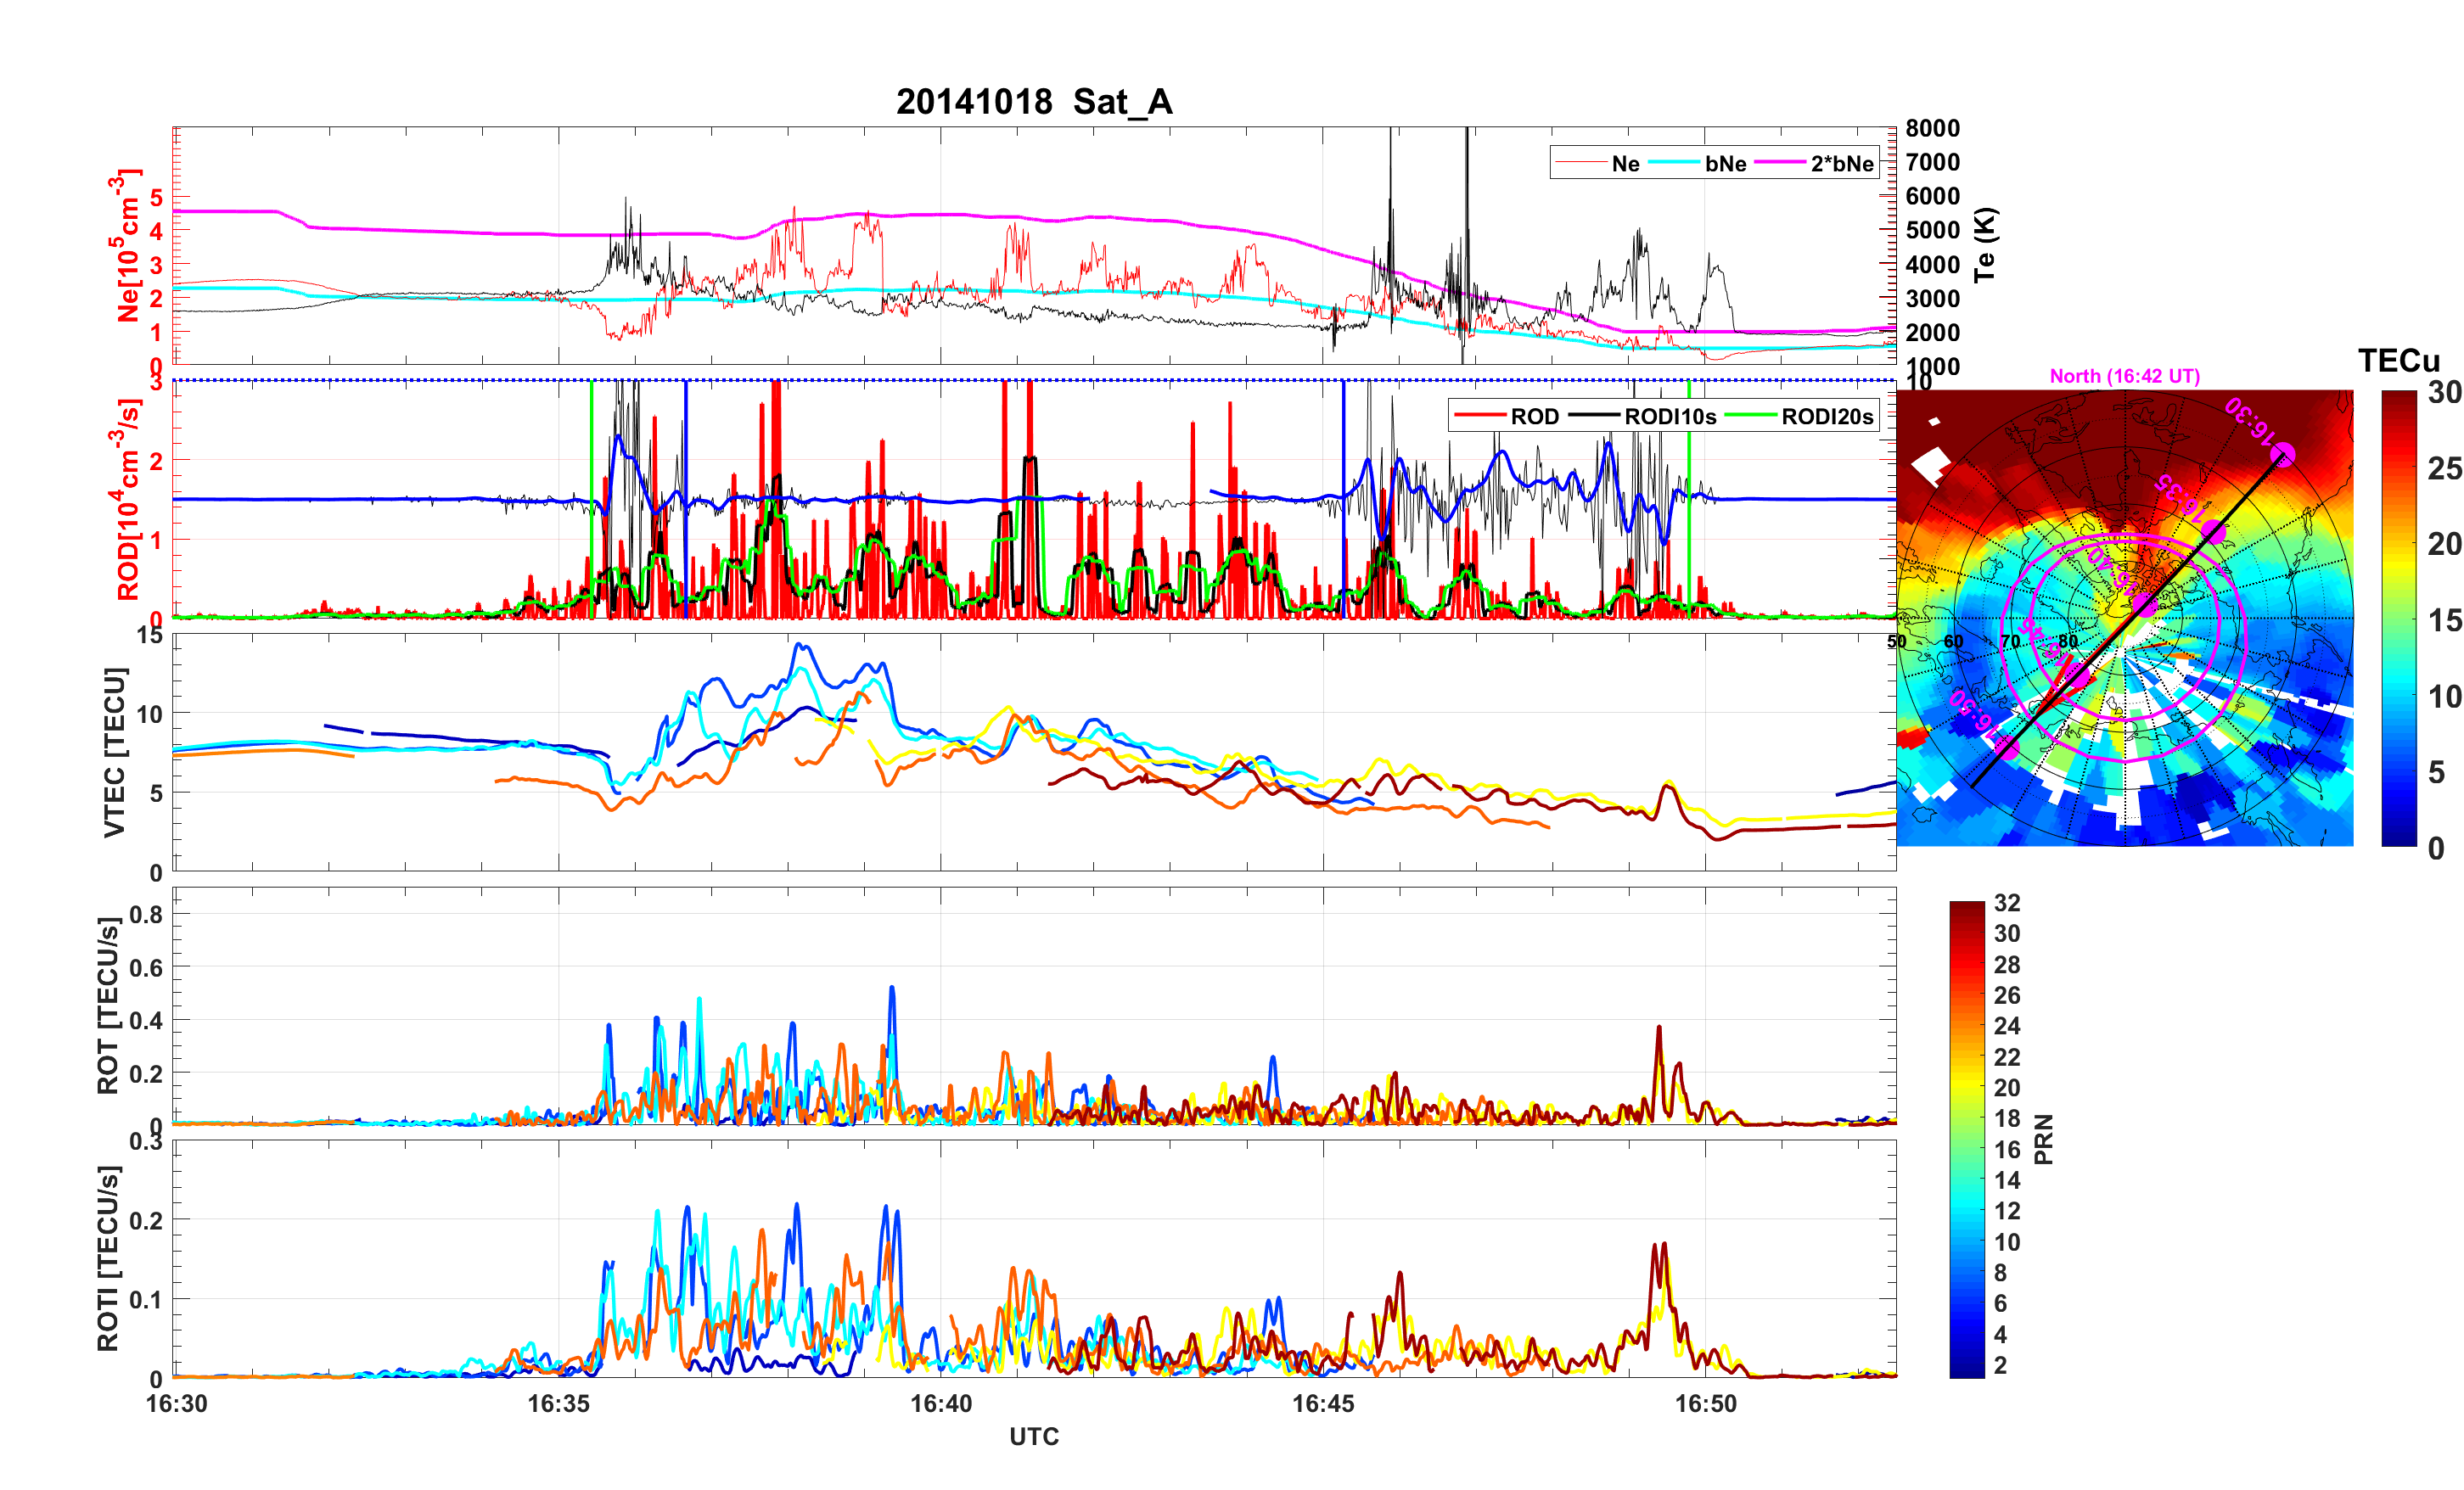Click the cyan bNe line sample in the legend
2464x1490 pixels.
(1673, 163)
